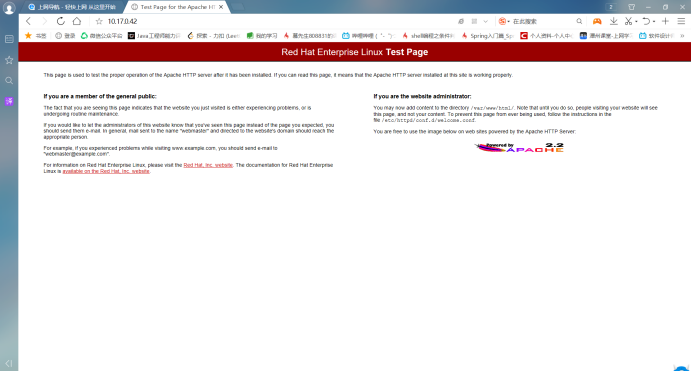Click the magnifier search icon

(579, 21)
